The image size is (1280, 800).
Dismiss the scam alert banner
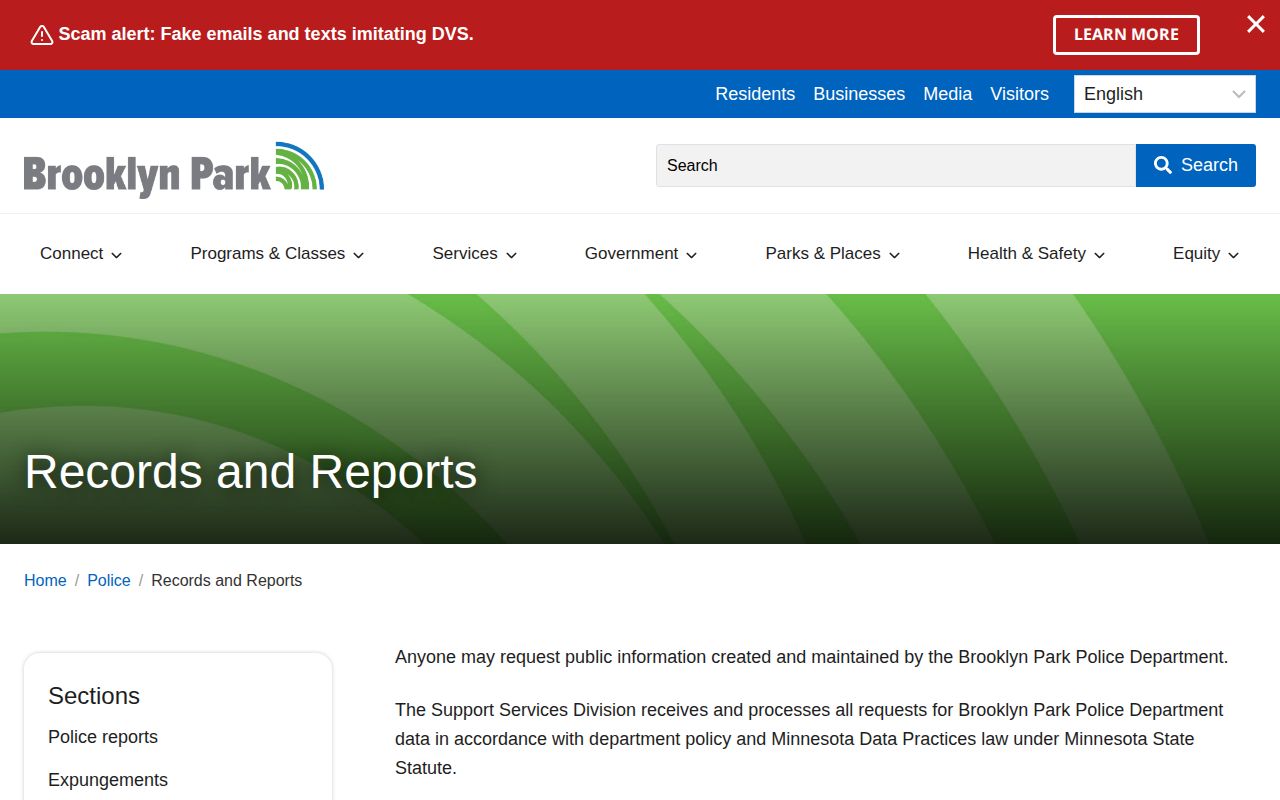[x=1256, y=24]
